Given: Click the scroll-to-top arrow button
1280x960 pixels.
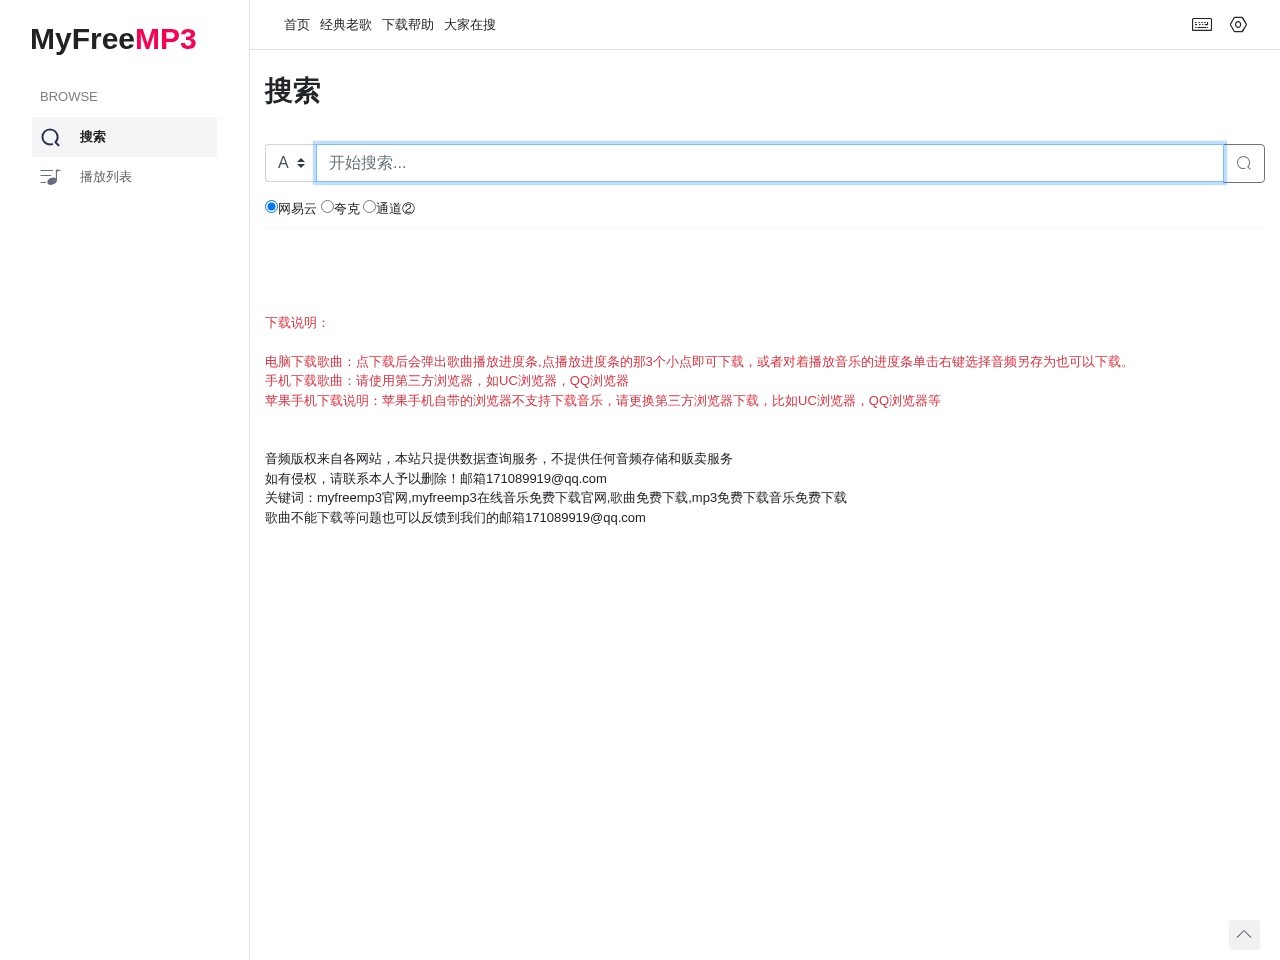Looking at the screenshot, I should (1243, 934).
